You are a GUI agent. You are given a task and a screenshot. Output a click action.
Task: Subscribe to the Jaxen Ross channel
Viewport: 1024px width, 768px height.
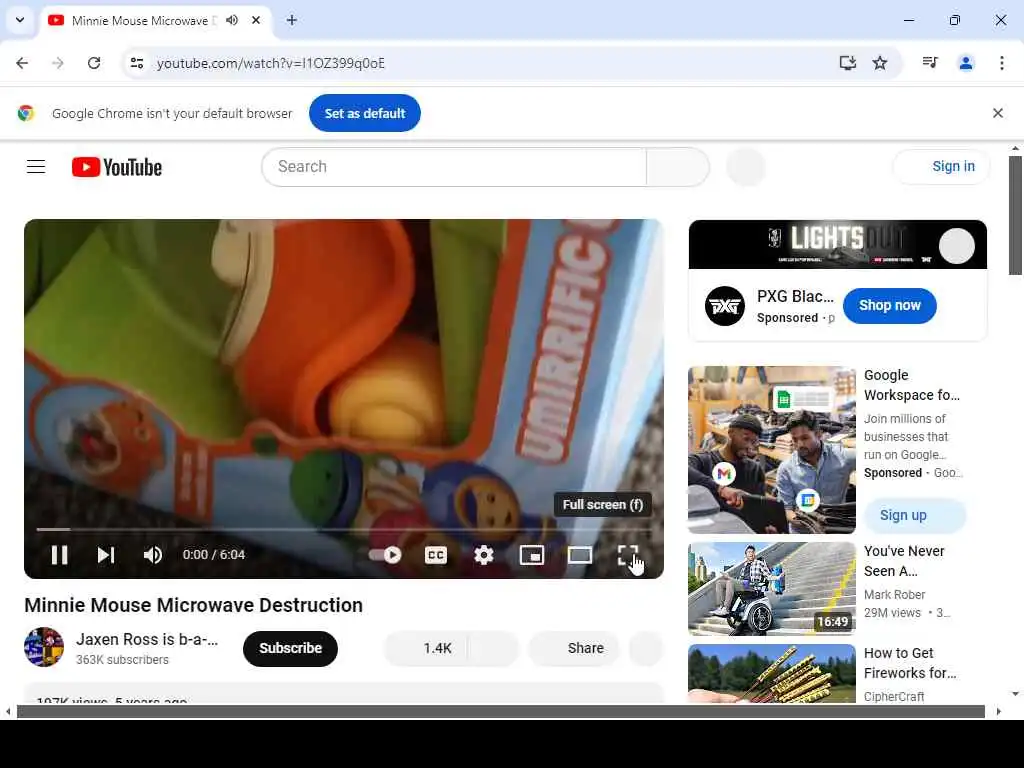click(x=290, y=648)
